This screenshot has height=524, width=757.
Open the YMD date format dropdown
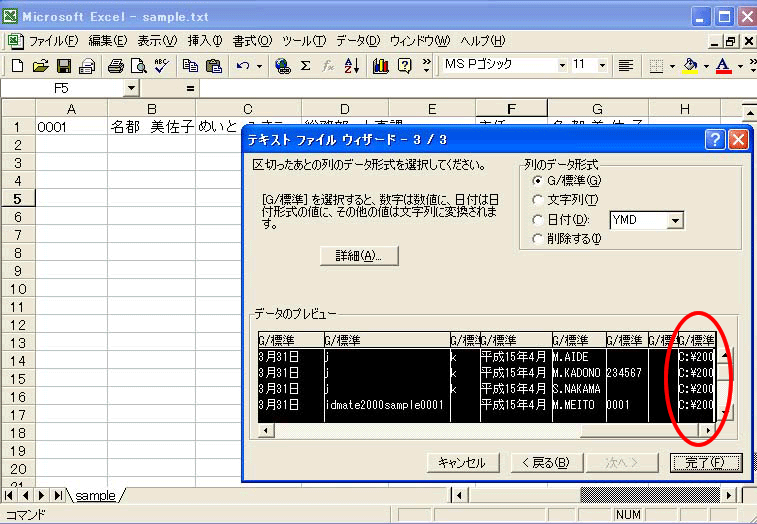tap(675, 221)
